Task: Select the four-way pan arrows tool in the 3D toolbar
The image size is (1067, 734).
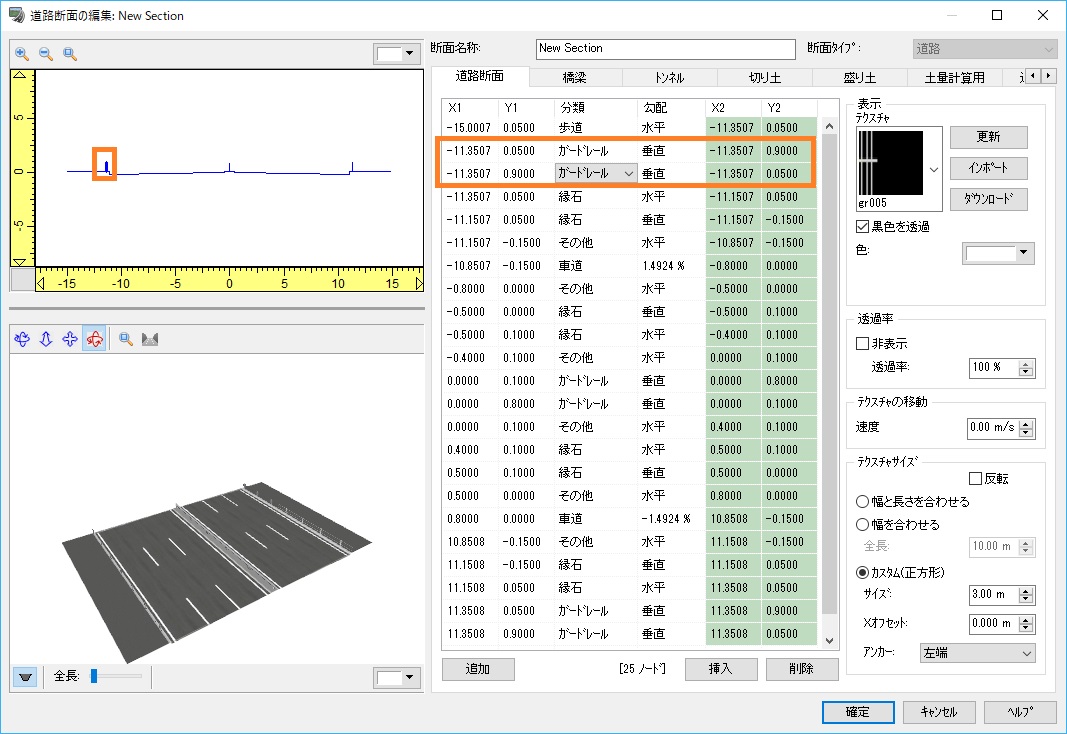Action: pyautogui.click(x=70, y=339)
